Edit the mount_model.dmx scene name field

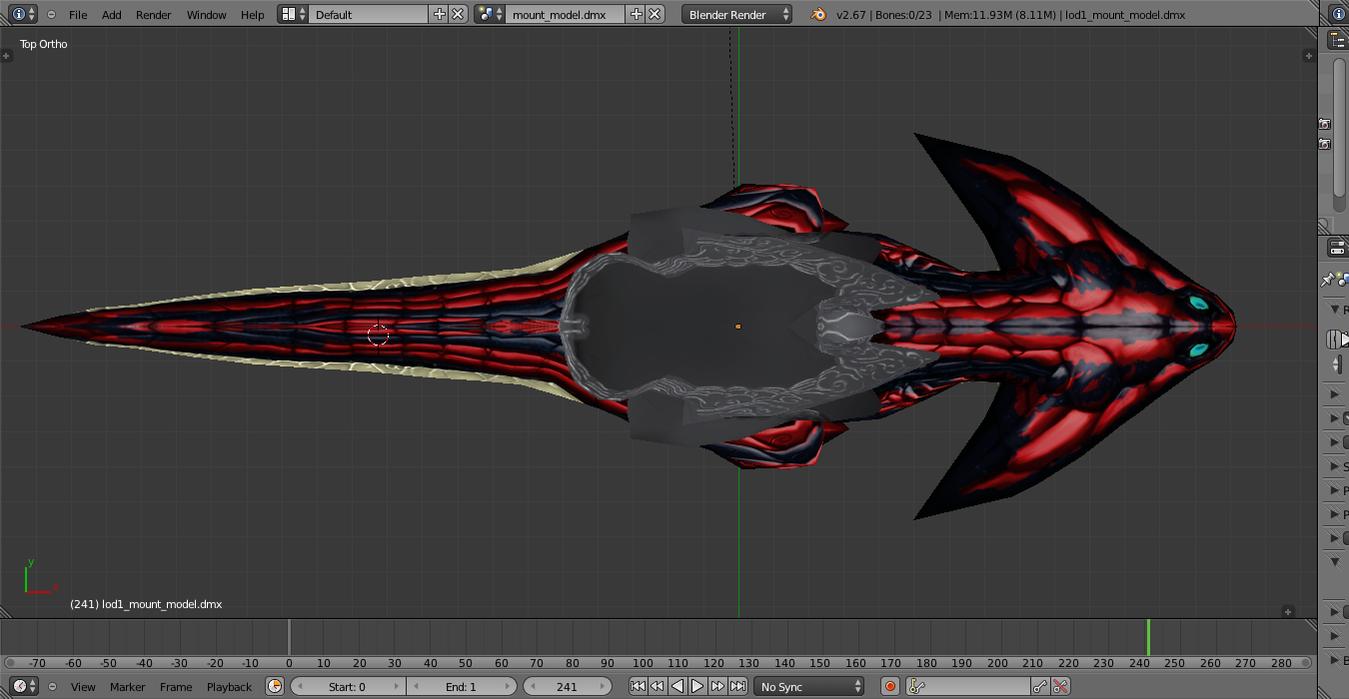point(565,14)
